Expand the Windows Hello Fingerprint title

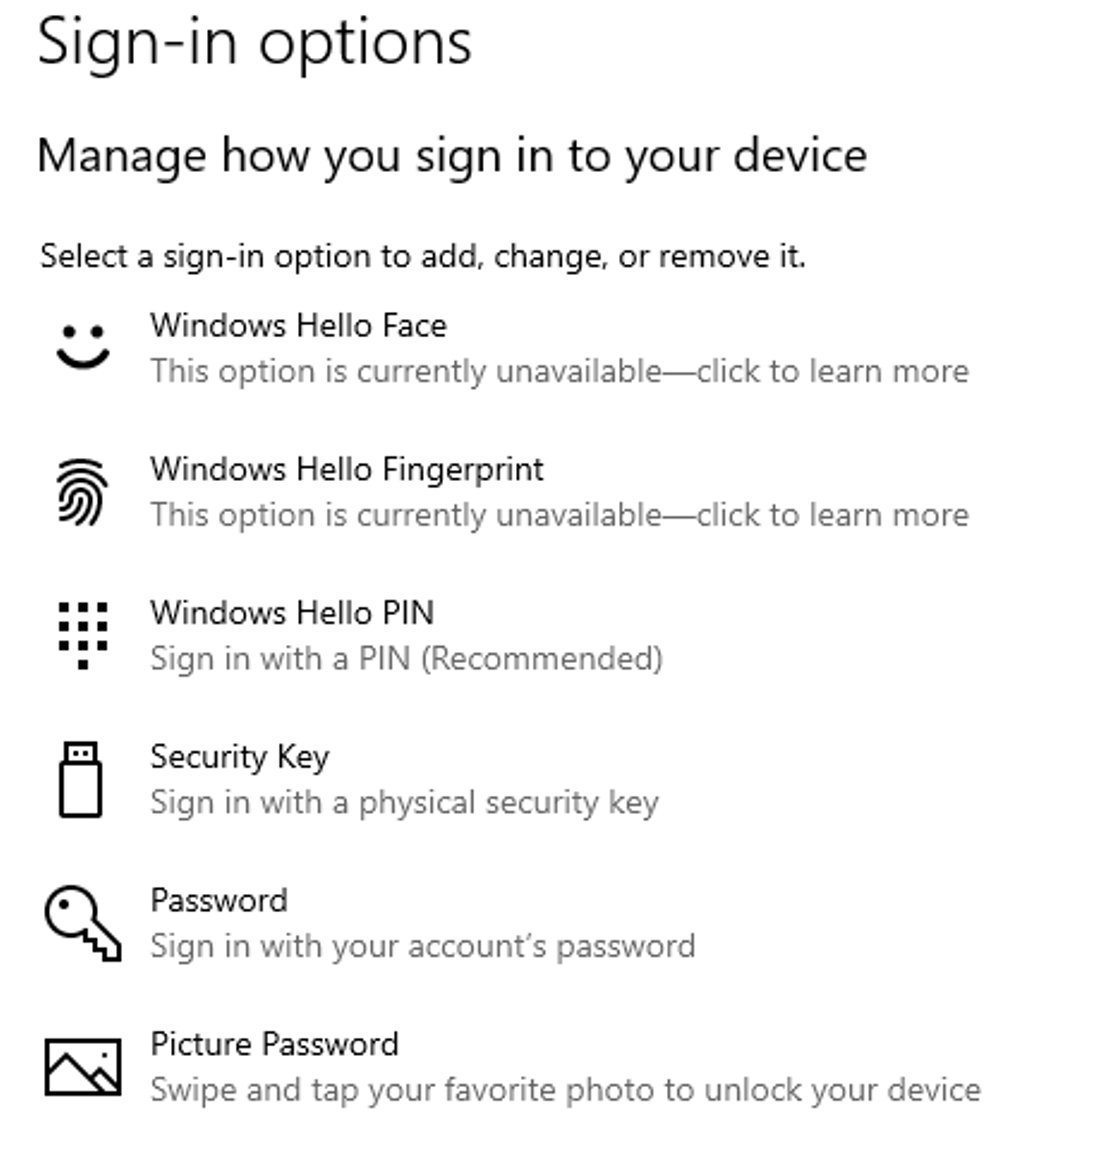point(347,469)
